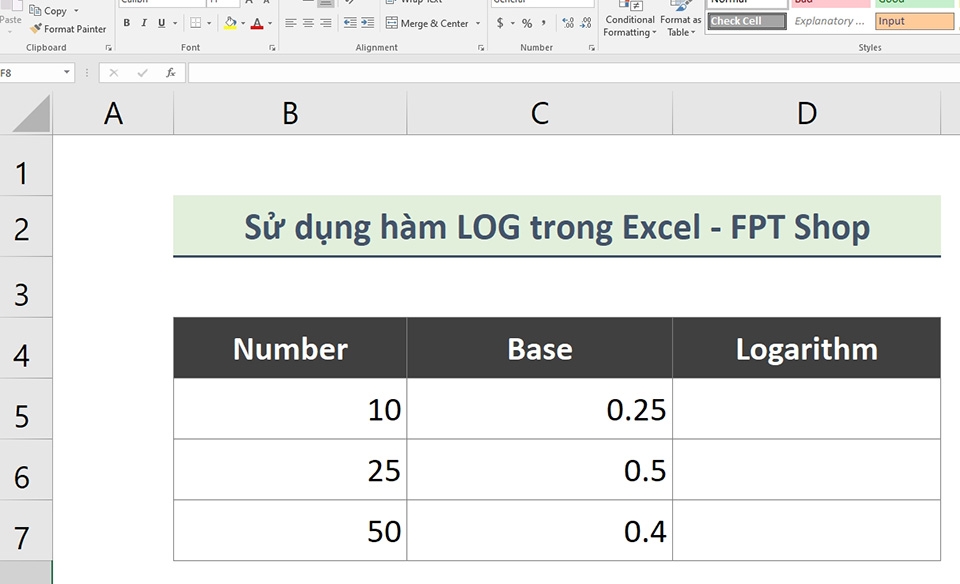Select row 5 header
The image size is (960, 584).
[x=26, y=409]
